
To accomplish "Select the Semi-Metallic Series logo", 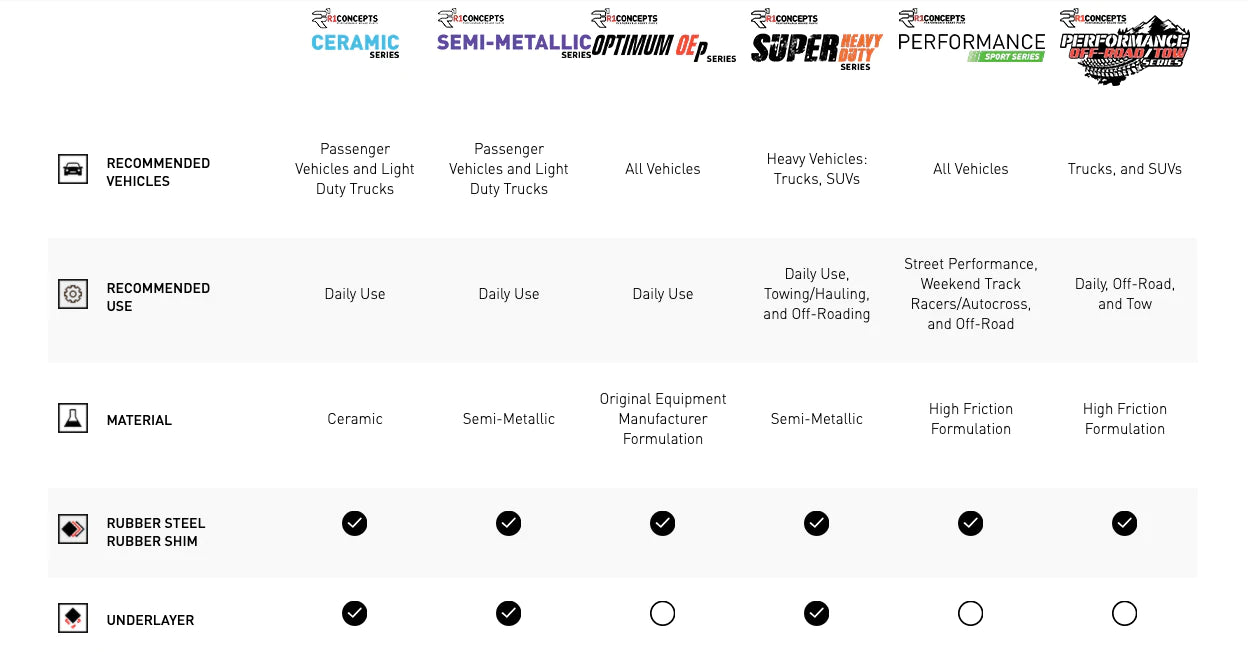I will click(x=514, y=36).
